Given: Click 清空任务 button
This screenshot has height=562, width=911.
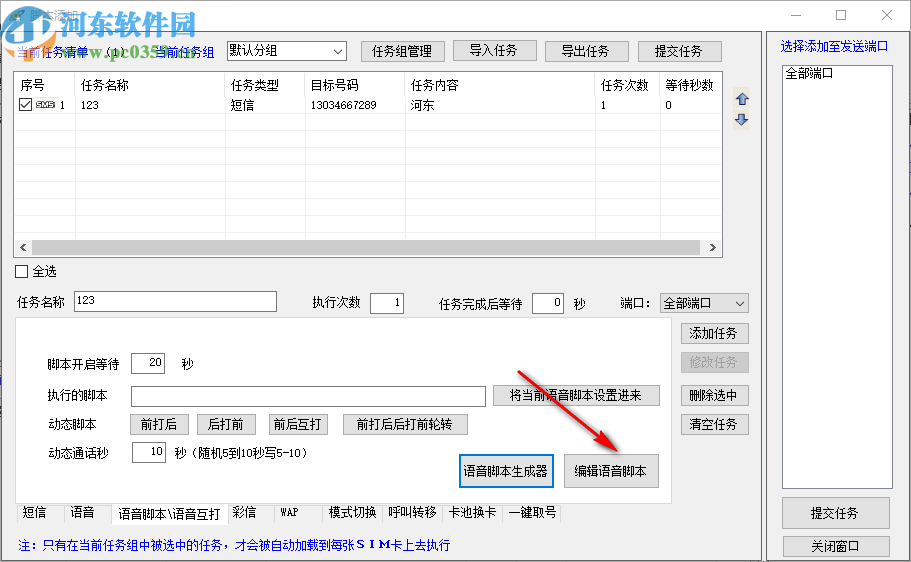Looking at the screenshot, I should click(714, 424).
